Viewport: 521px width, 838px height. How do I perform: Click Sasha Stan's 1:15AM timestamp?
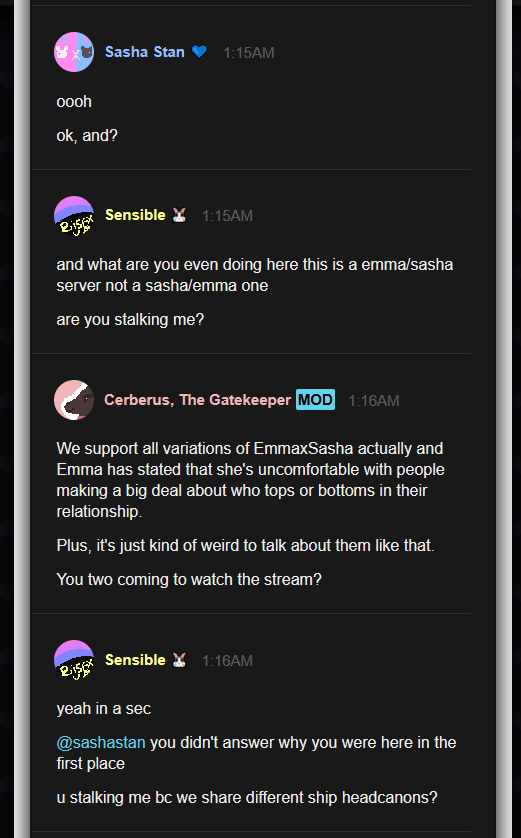click(x=249, y=53)
